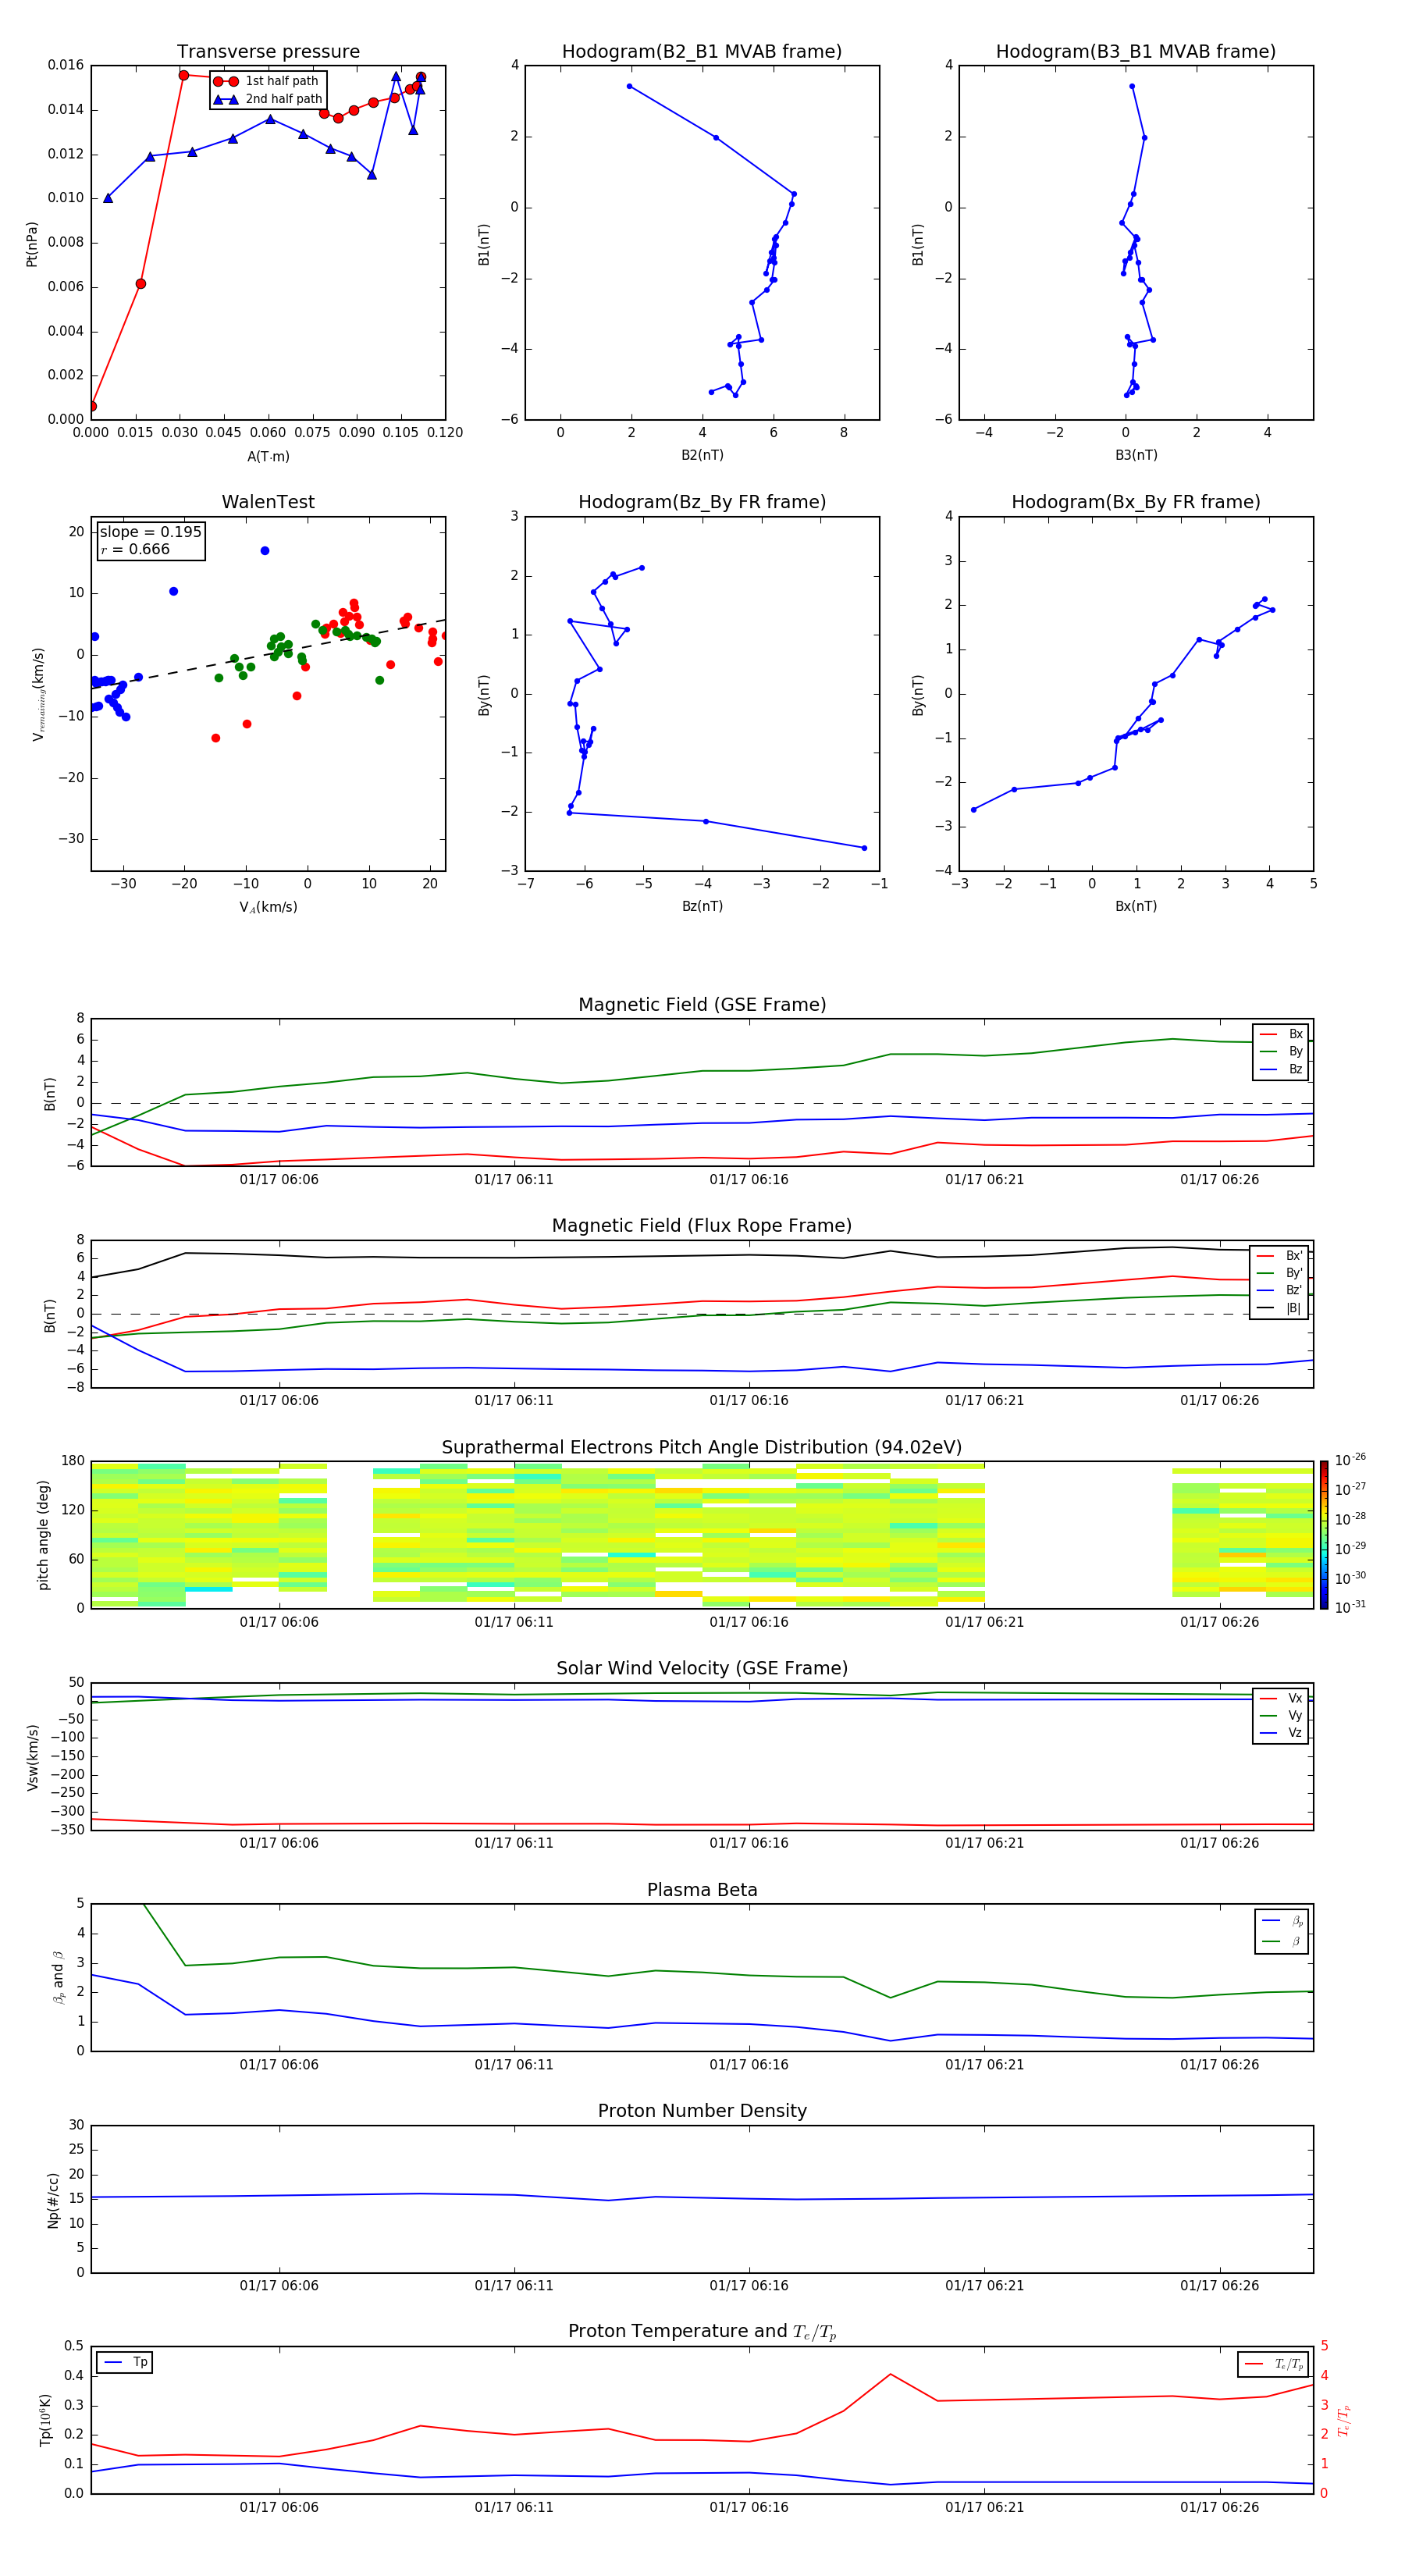The image size is (1405, 2576).
Task: Select 'Bx' in the GSE magnetic field legend
Action: pyautogui.click(x=1281, y=1034)
